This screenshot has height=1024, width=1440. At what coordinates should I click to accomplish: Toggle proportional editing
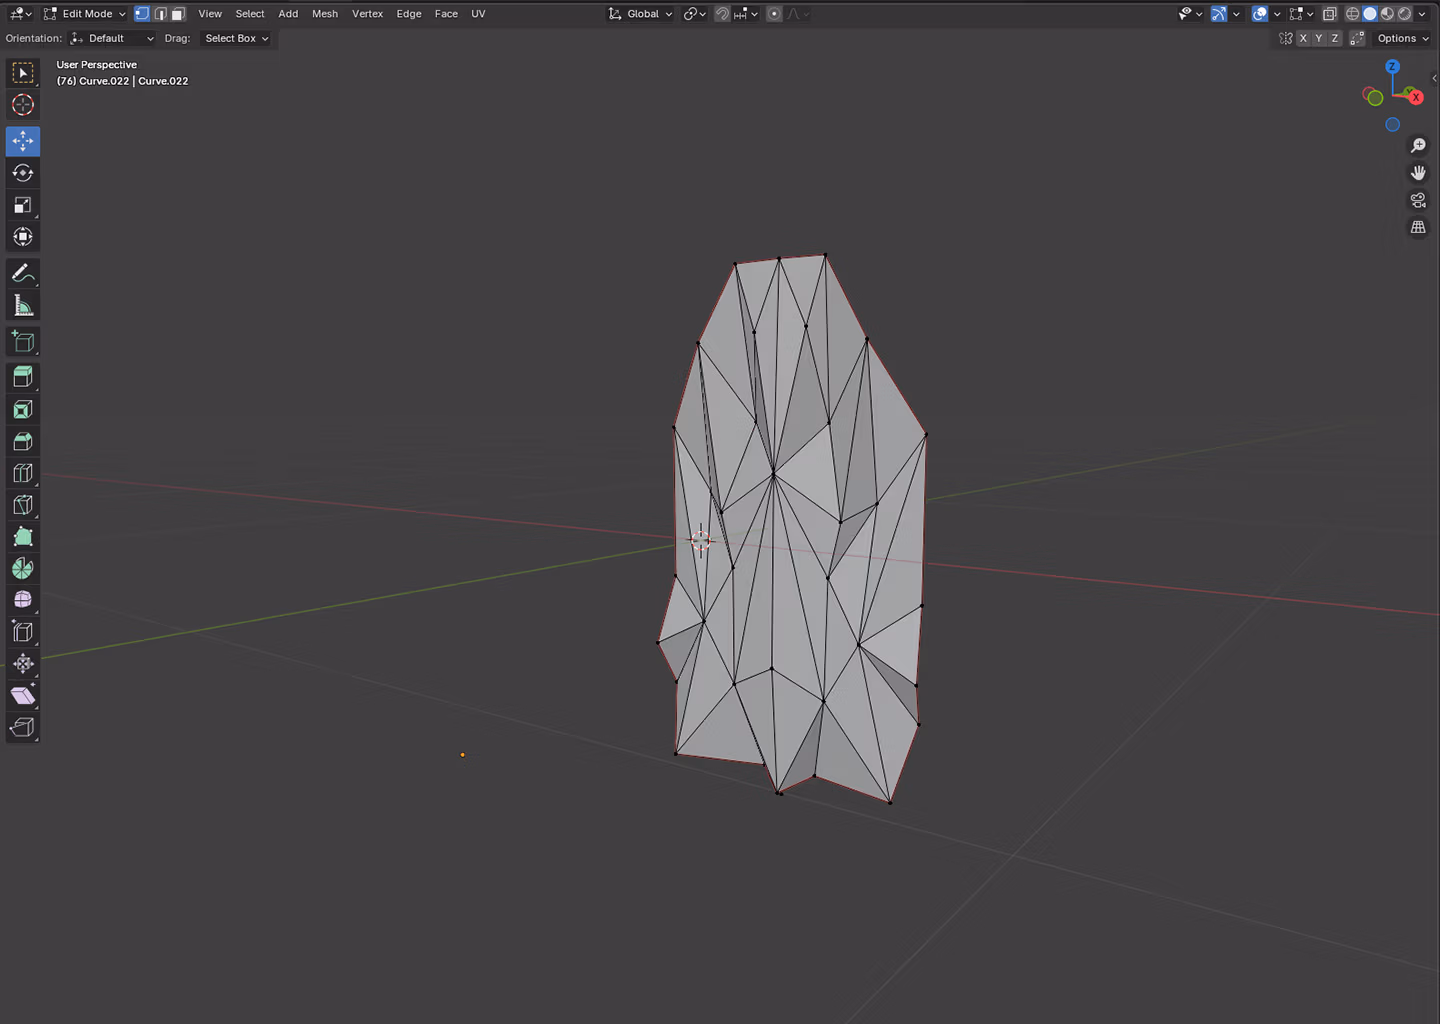coord(774,14)
